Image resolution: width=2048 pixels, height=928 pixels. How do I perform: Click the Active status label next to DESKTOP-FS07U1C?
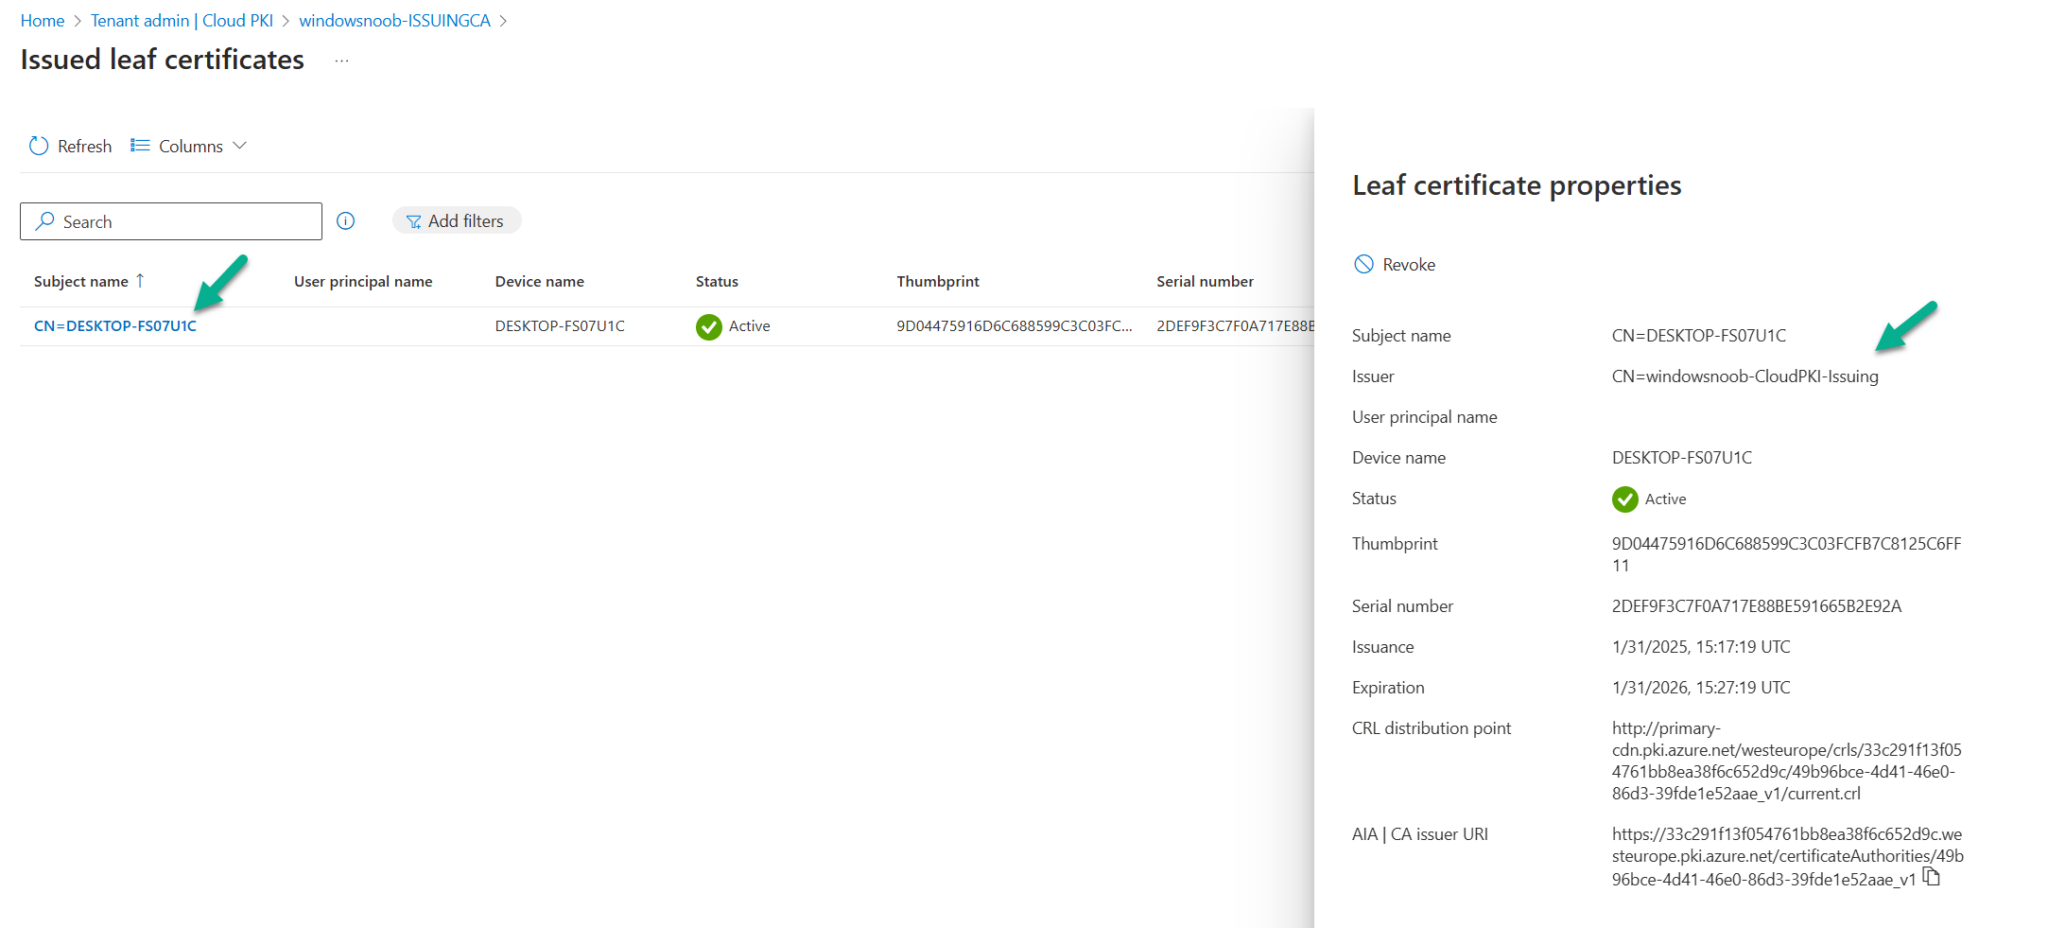tap(748, 326)
